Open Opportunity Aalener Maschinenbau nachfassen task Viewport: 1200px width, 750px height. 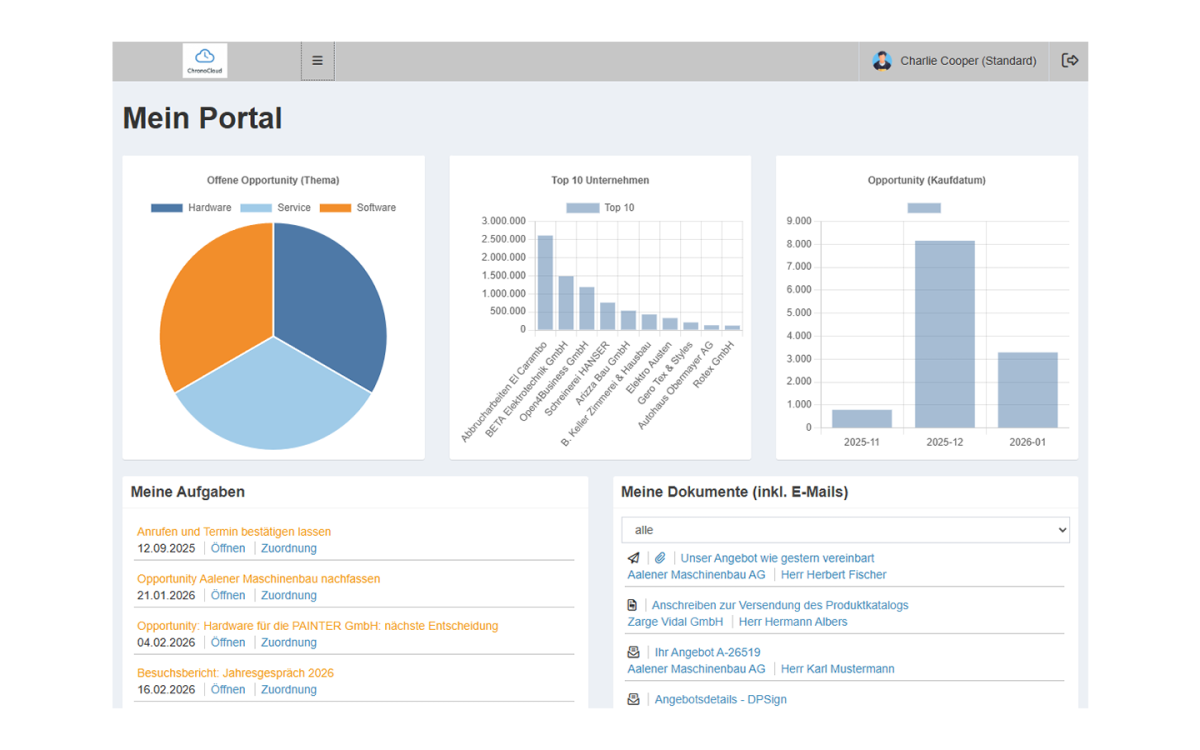258,579
